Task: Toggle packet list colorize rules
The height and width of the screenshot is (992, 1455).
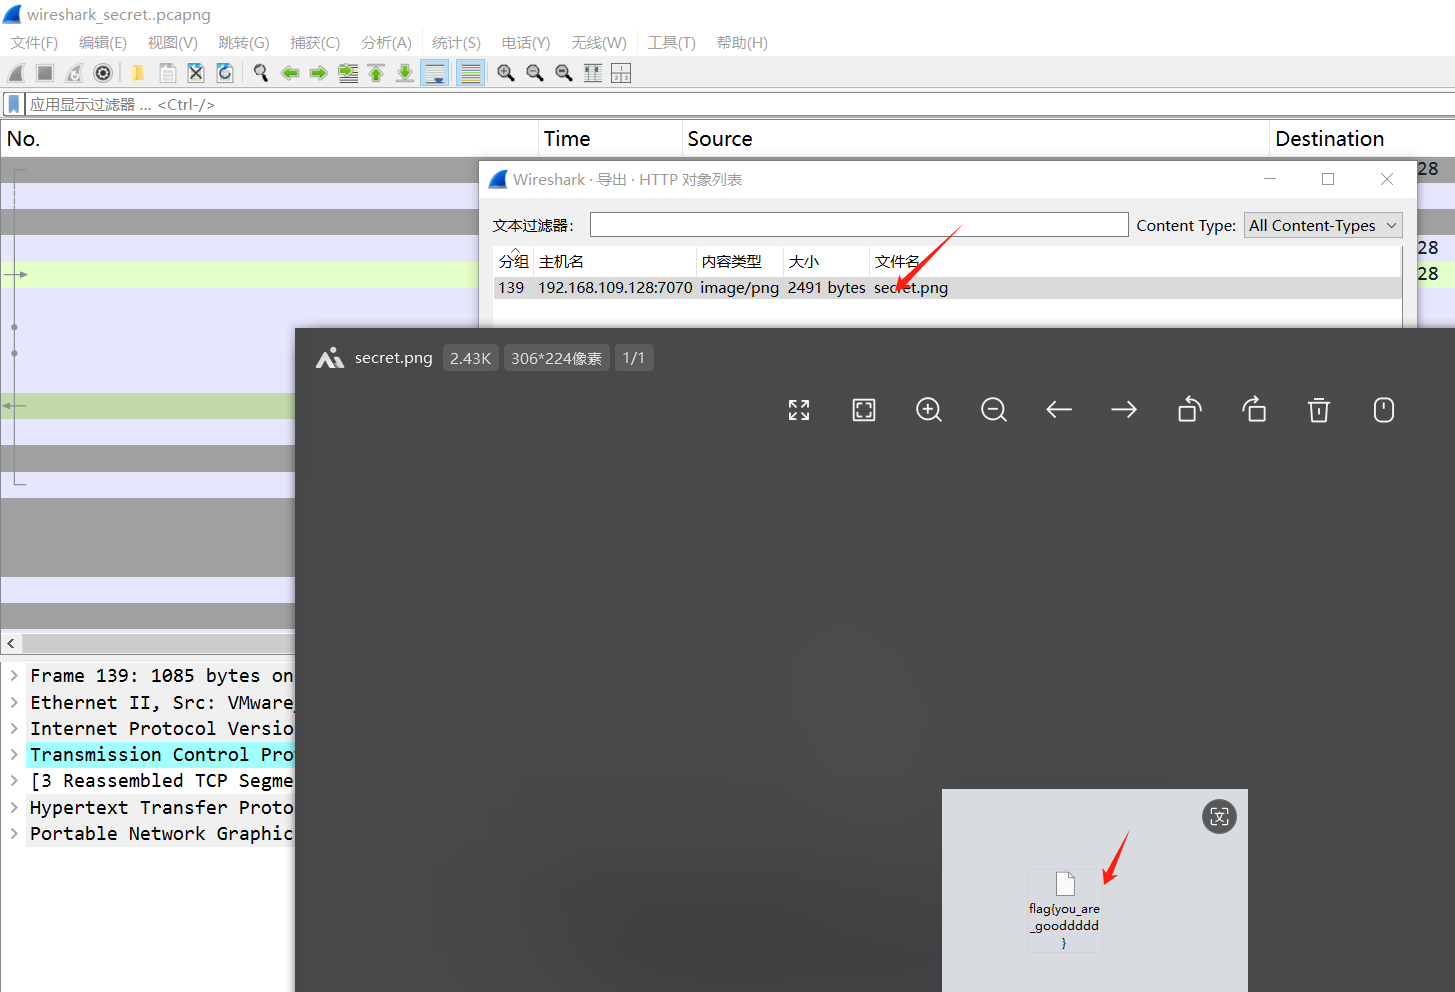Action: click(x=470, y=73)
